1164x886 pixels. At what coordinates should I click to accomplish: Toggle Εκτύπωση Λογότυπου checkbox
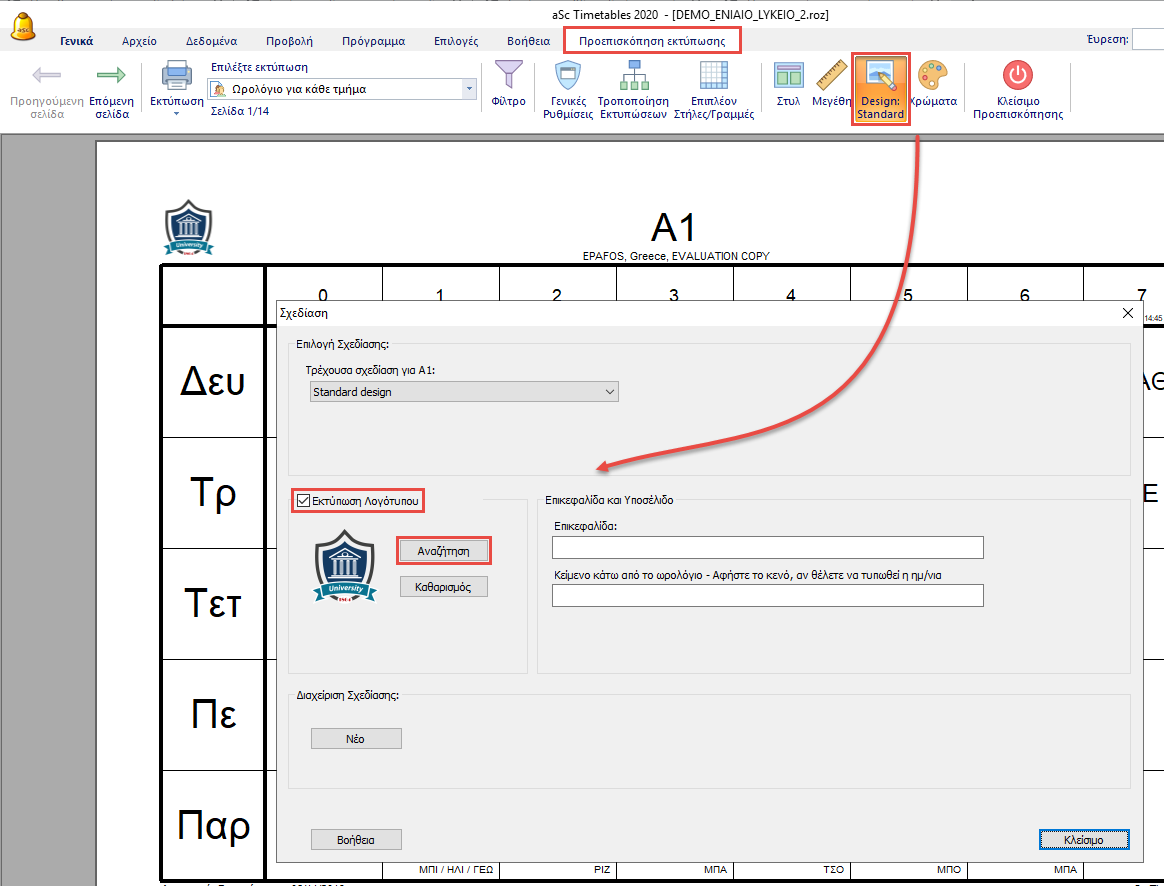click(303, 499)
